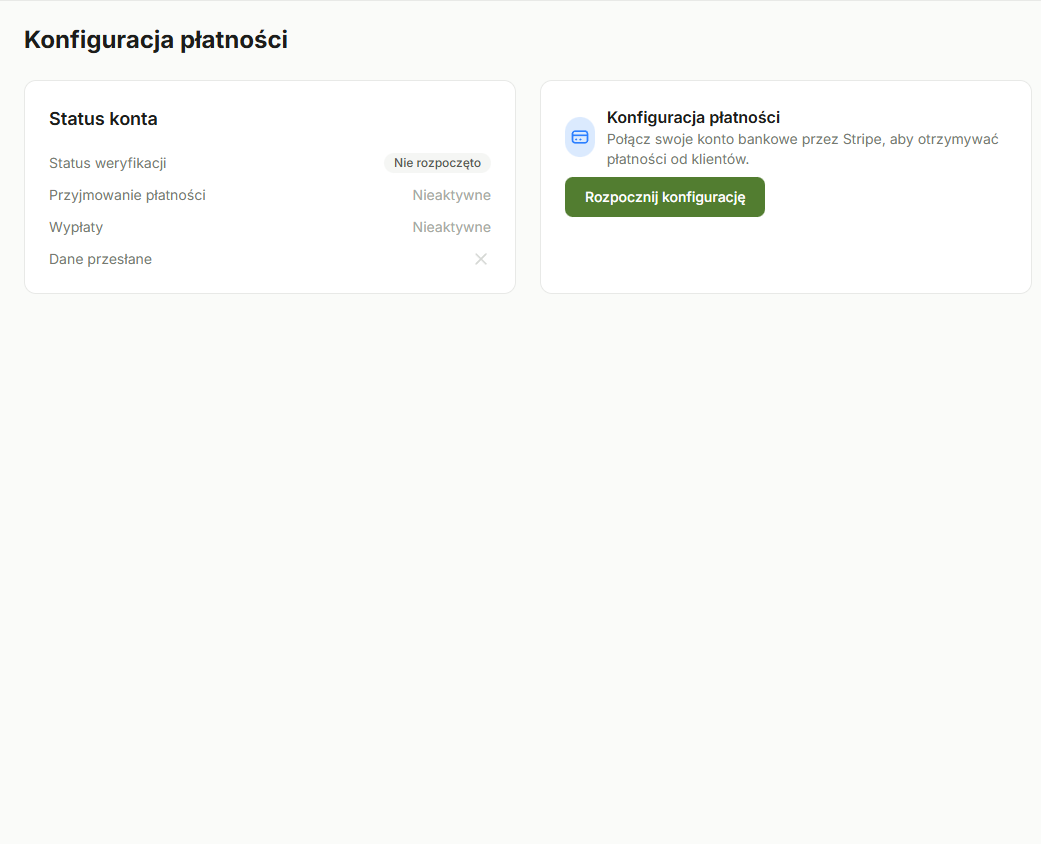1041x844 pixels.
Task: Click the Wypłaty row label
Action: pos(76,227)
